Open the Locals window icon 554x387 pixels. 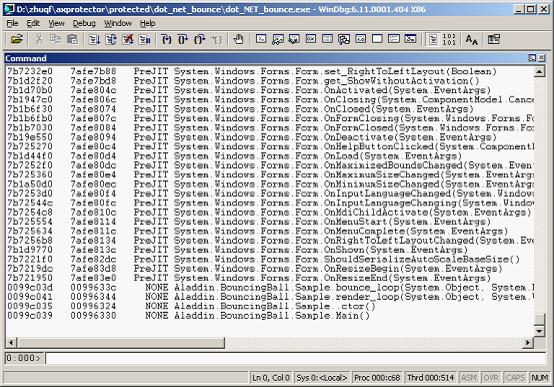pos(294,39)
